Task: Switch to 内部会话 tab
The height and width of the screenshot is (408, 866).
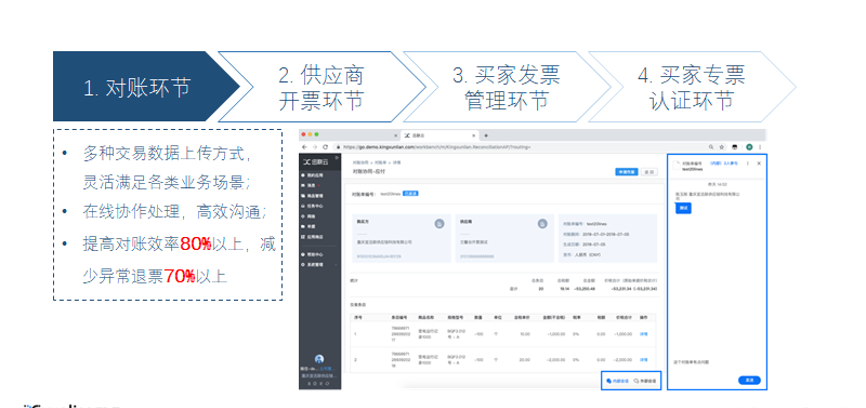Action: click(616, 381)
